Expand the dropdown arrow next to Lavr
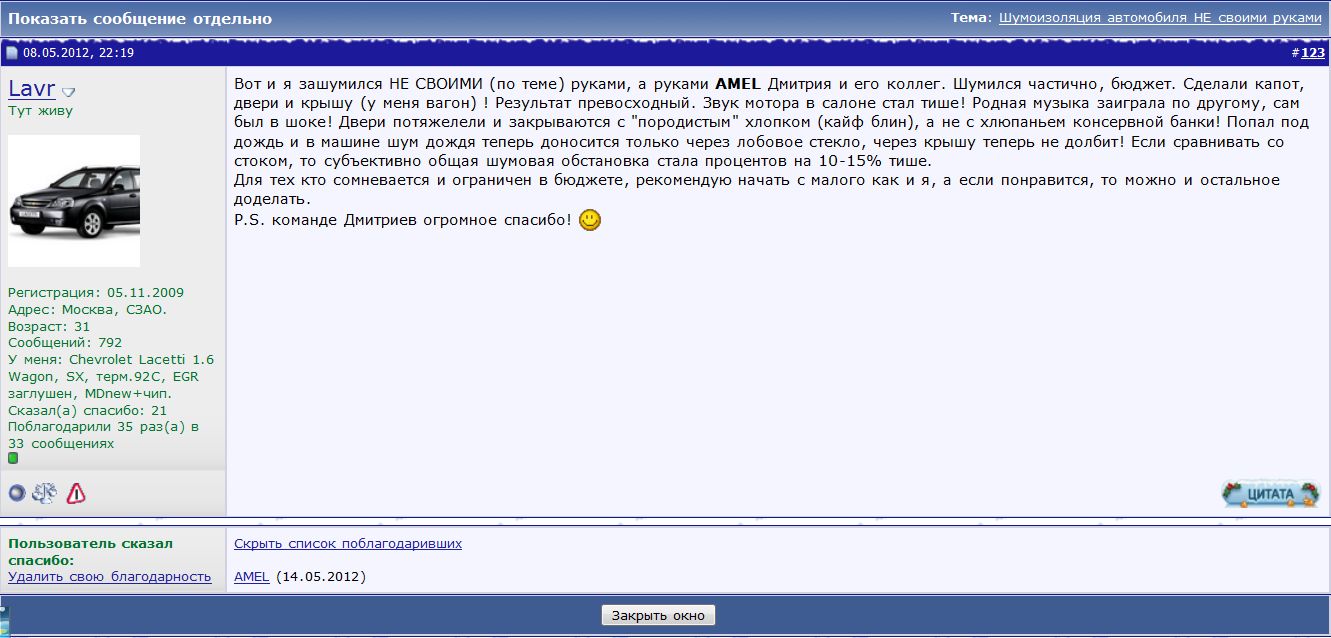 (69, 92)
